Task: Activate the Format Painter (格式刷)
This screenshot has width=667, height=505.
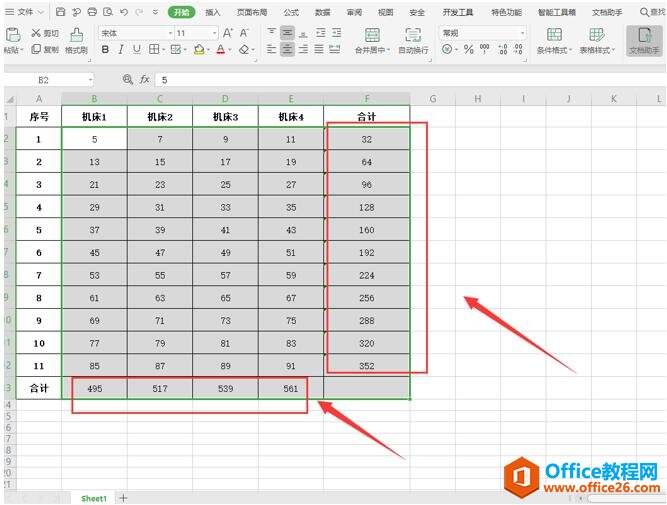Action: coord(76,41)
